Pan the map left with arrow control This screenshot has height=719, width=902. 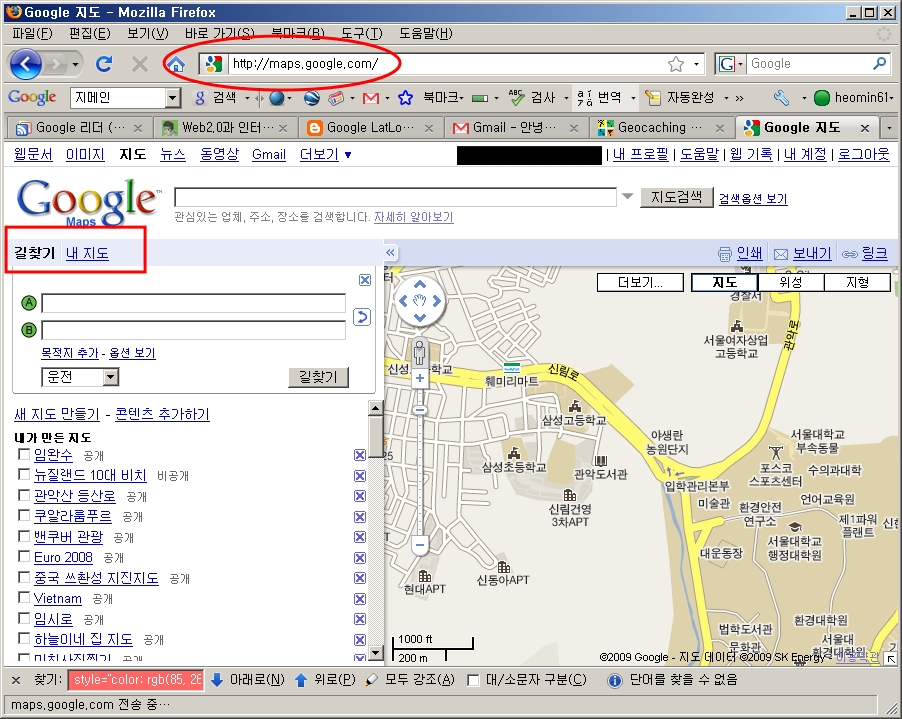pos(403,300)
